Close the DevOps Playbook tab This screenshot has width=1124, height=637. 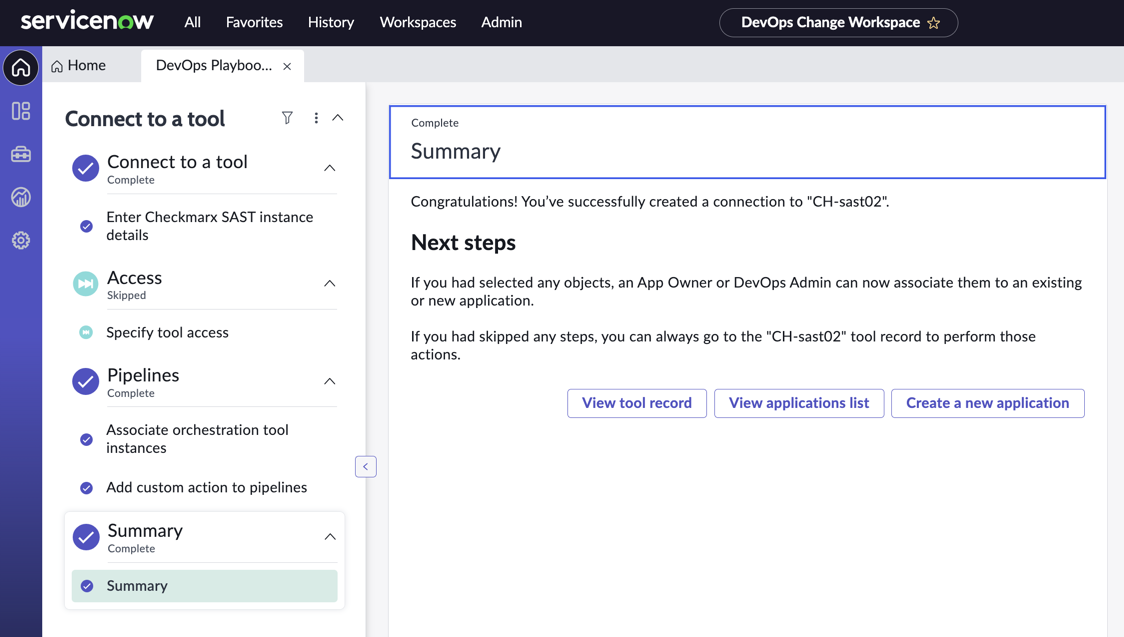coord(287,66)
